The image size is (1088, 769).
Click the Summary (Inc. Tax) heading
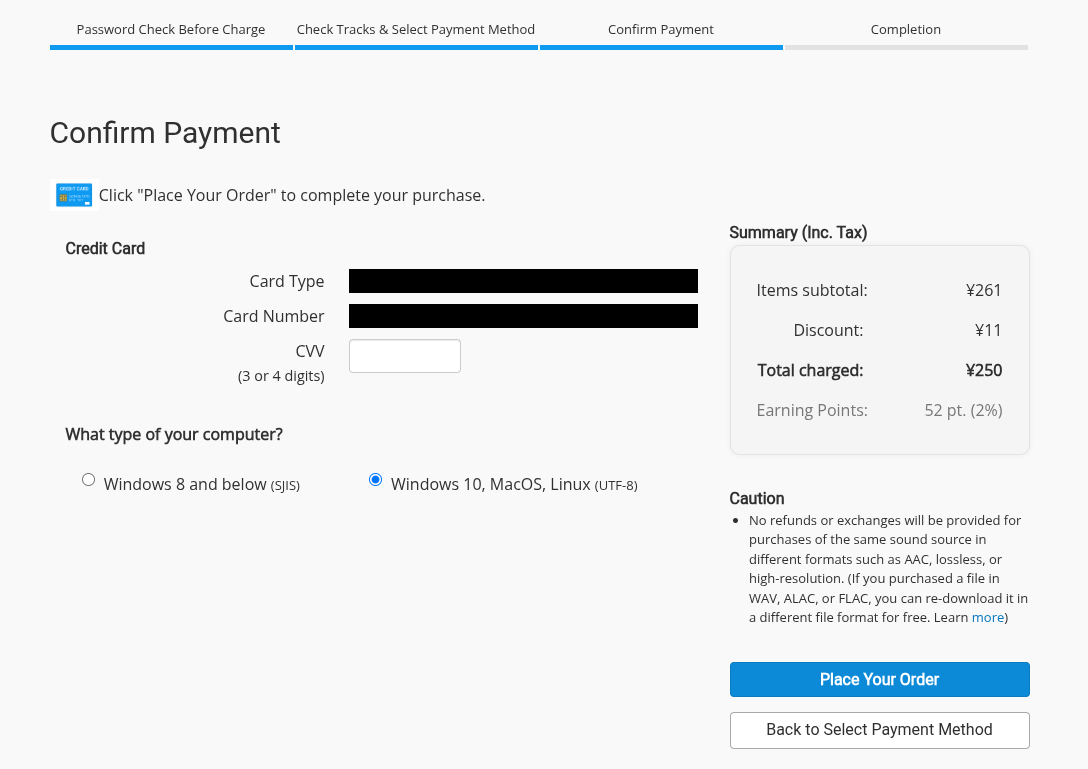pos(798,232)
